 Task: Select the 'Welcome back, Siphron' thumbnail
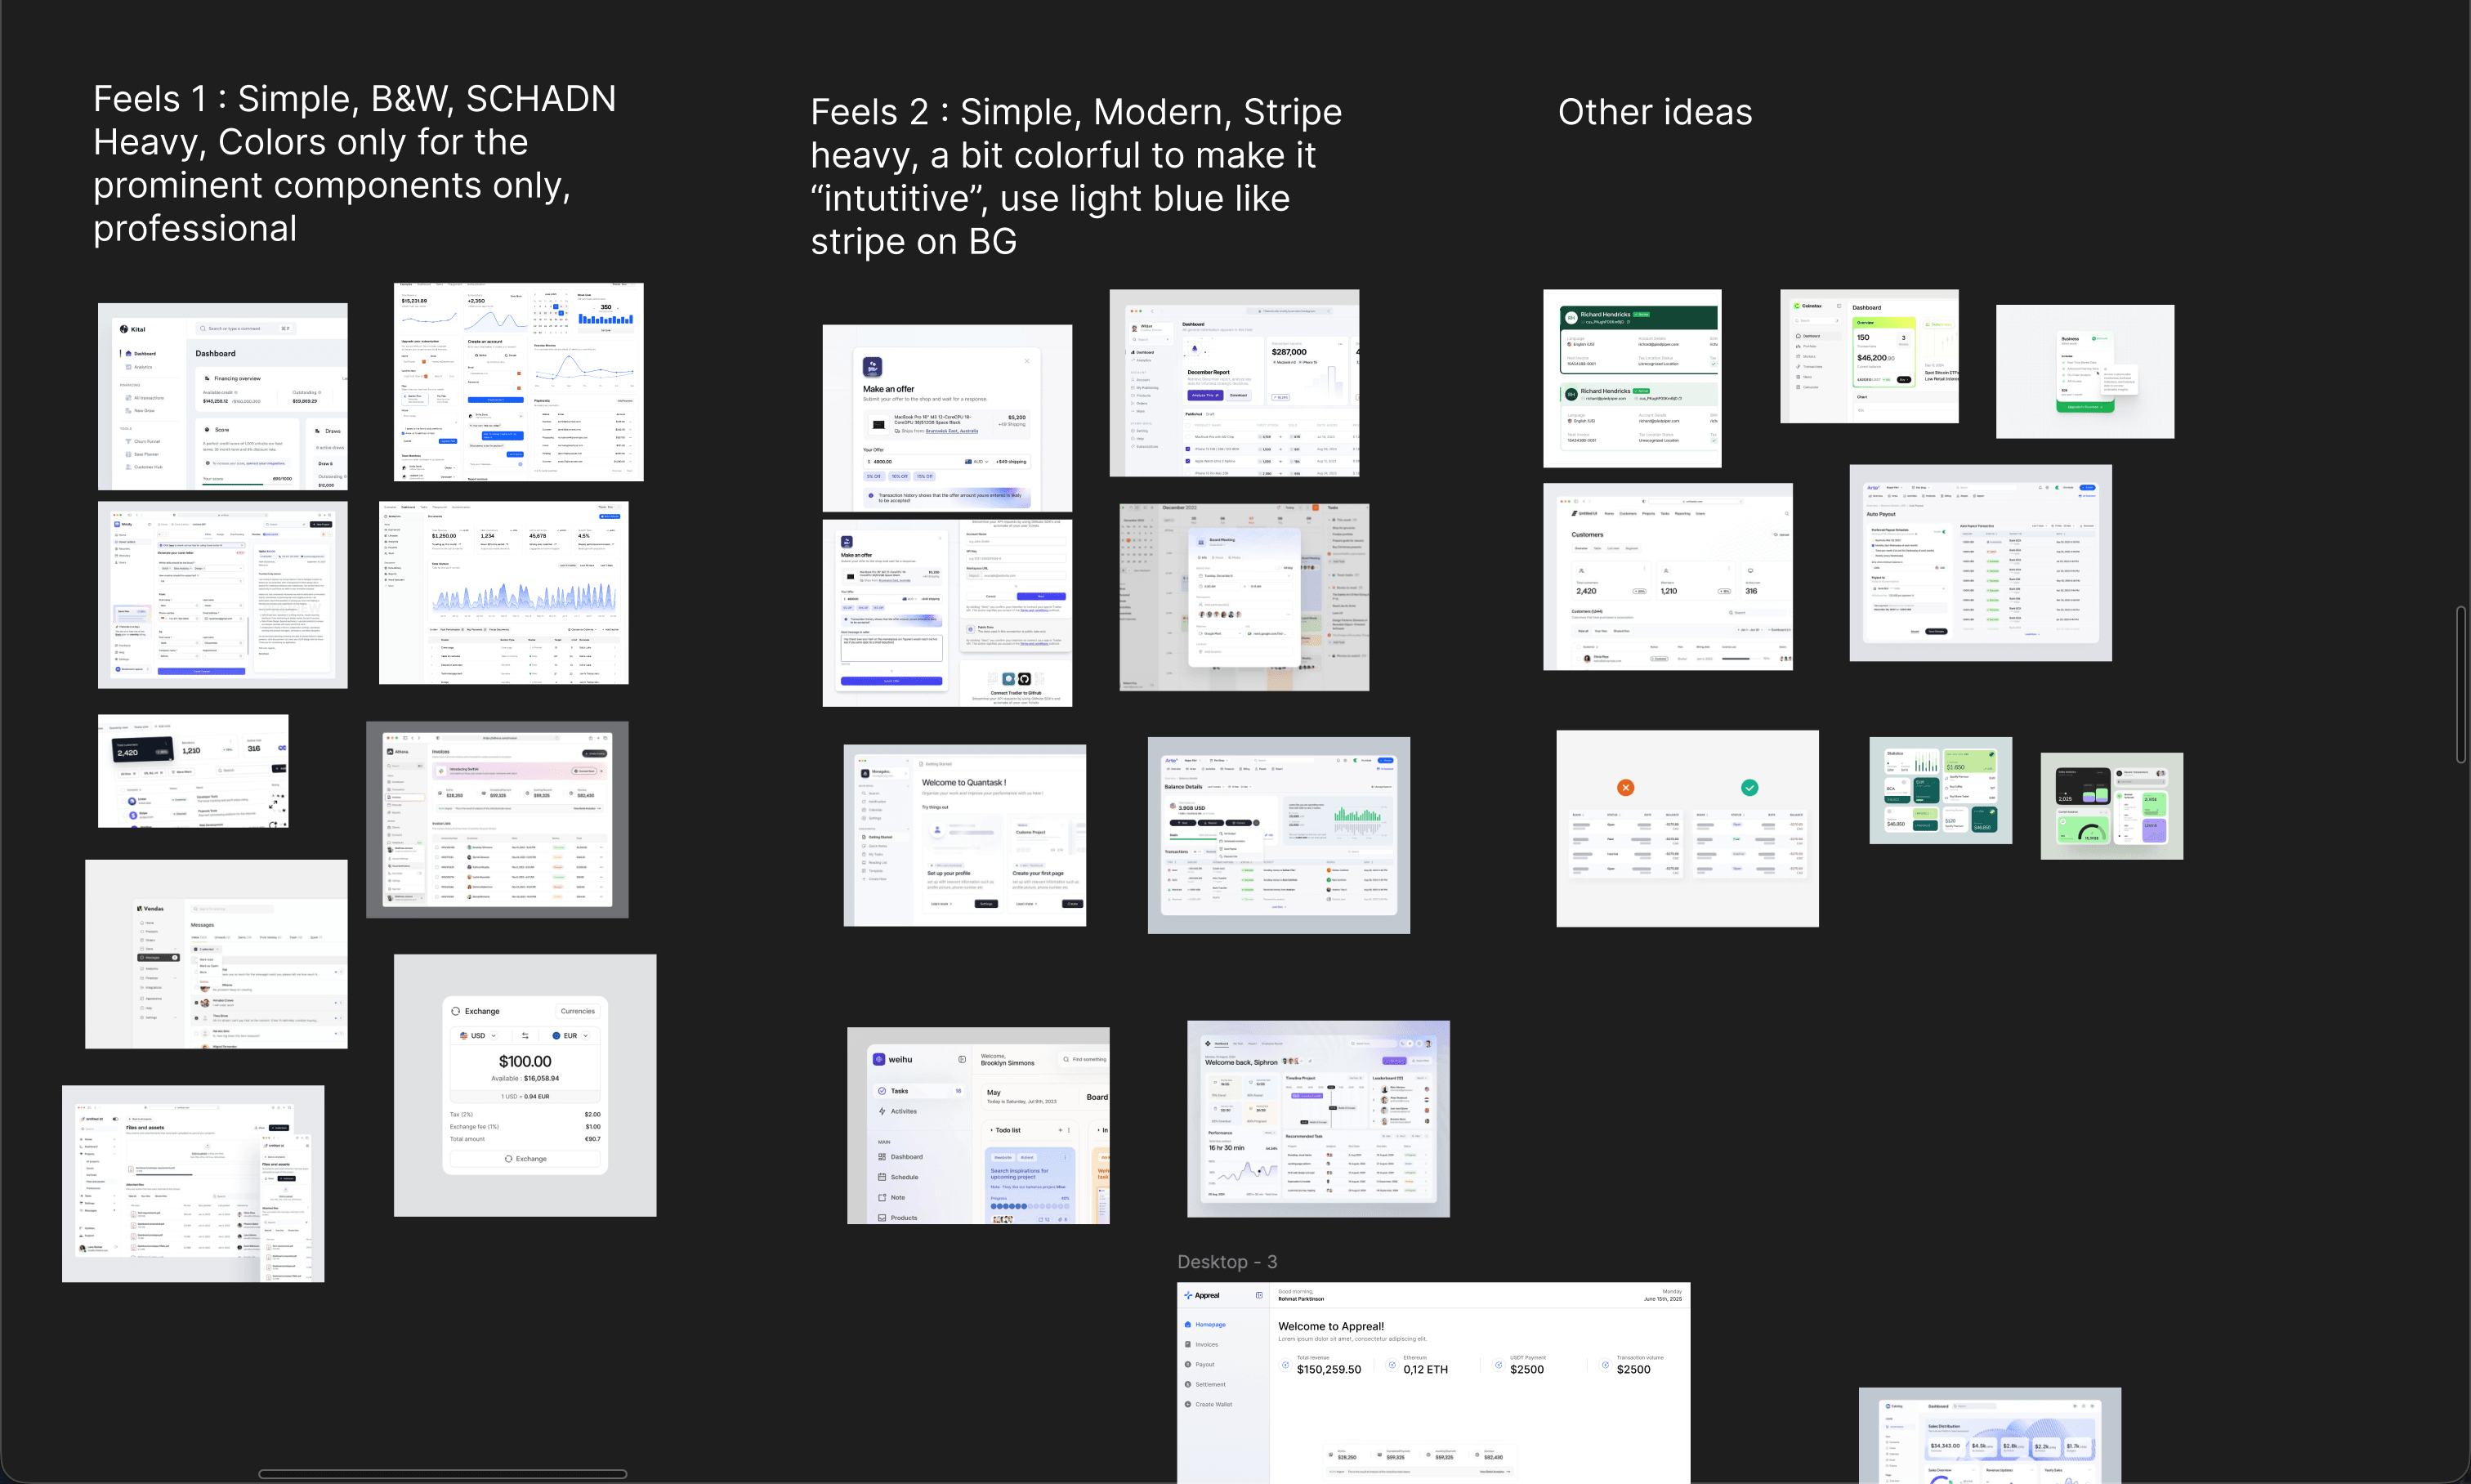pos(1318,1119)
